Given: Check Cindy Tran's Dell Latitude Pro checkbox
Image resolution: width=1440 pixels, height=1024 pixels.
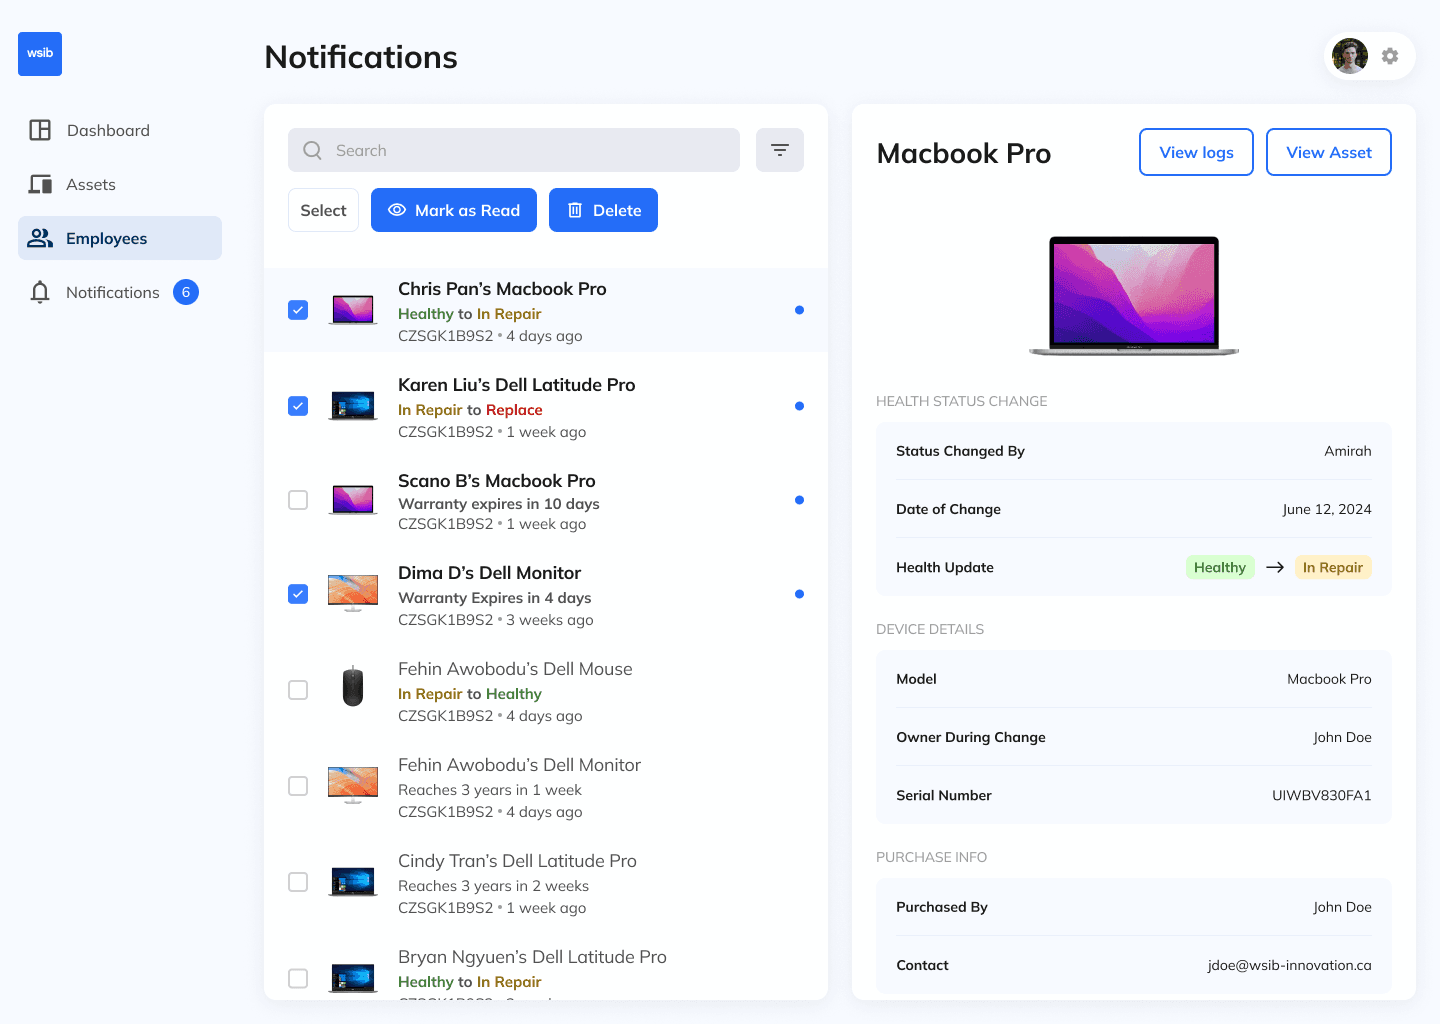Looking at the screenshot, I should click(x=298, y=882).
